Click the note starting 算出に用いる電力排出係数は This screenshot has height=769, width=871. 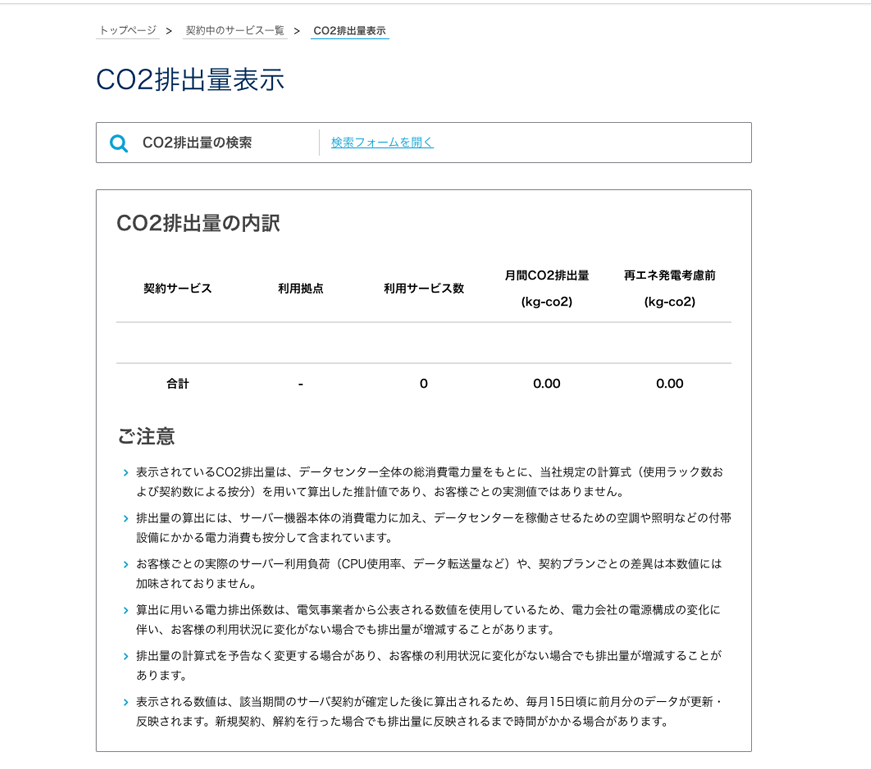(x=428, y=620)
